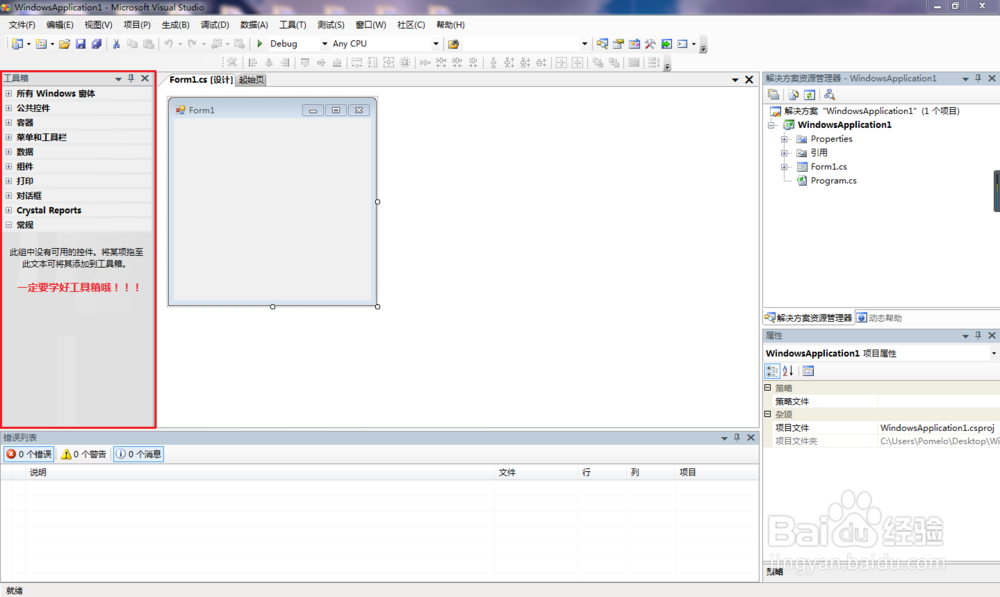Open the Toolbox wrench icon in toolbar
The height and width of the screenshot is (597, 1000).
[650, 44]
